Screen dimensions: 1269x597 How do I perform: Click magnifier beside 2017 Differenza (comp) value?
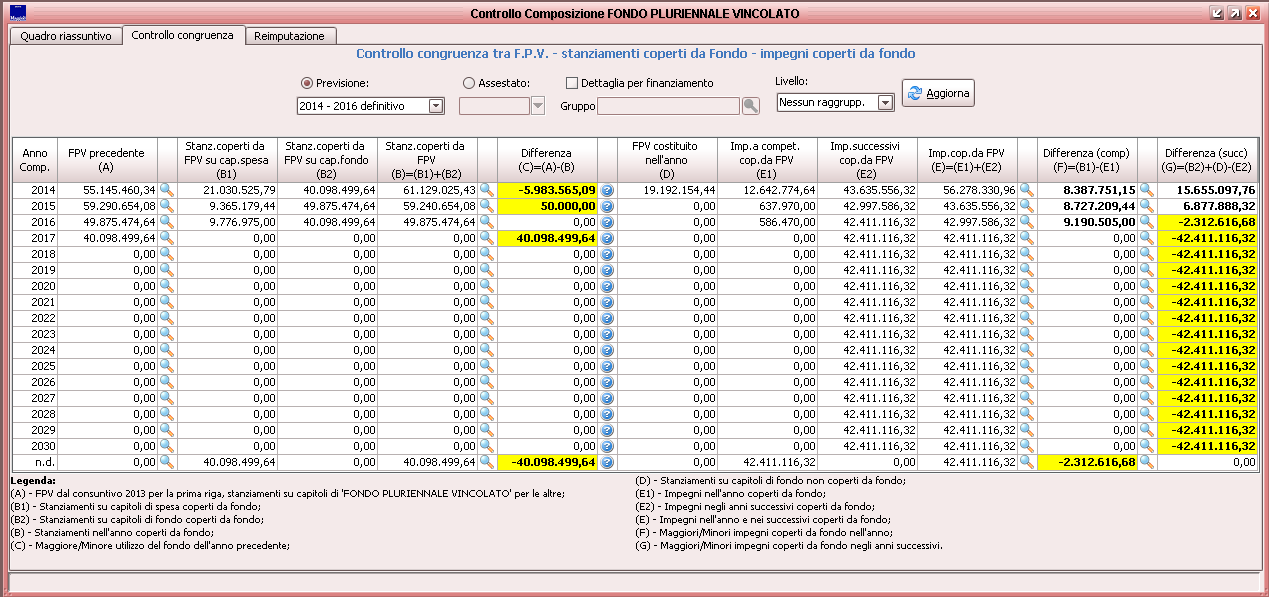tap(1147, 237)
